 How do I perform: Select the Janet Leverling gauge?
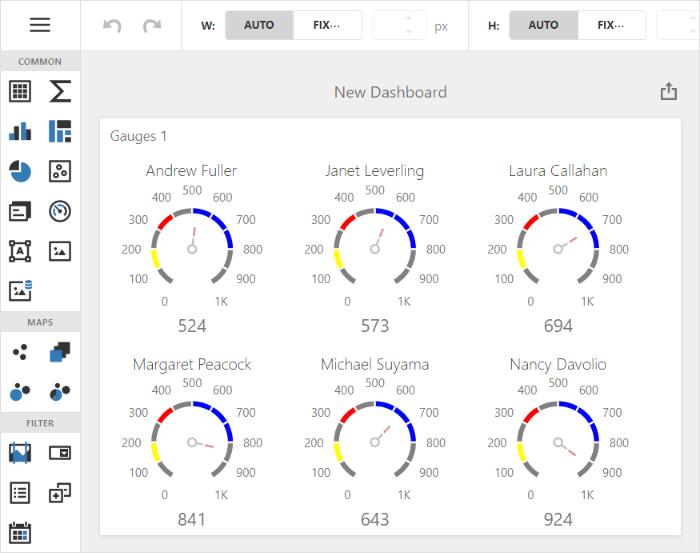click(x=375, y=249)
